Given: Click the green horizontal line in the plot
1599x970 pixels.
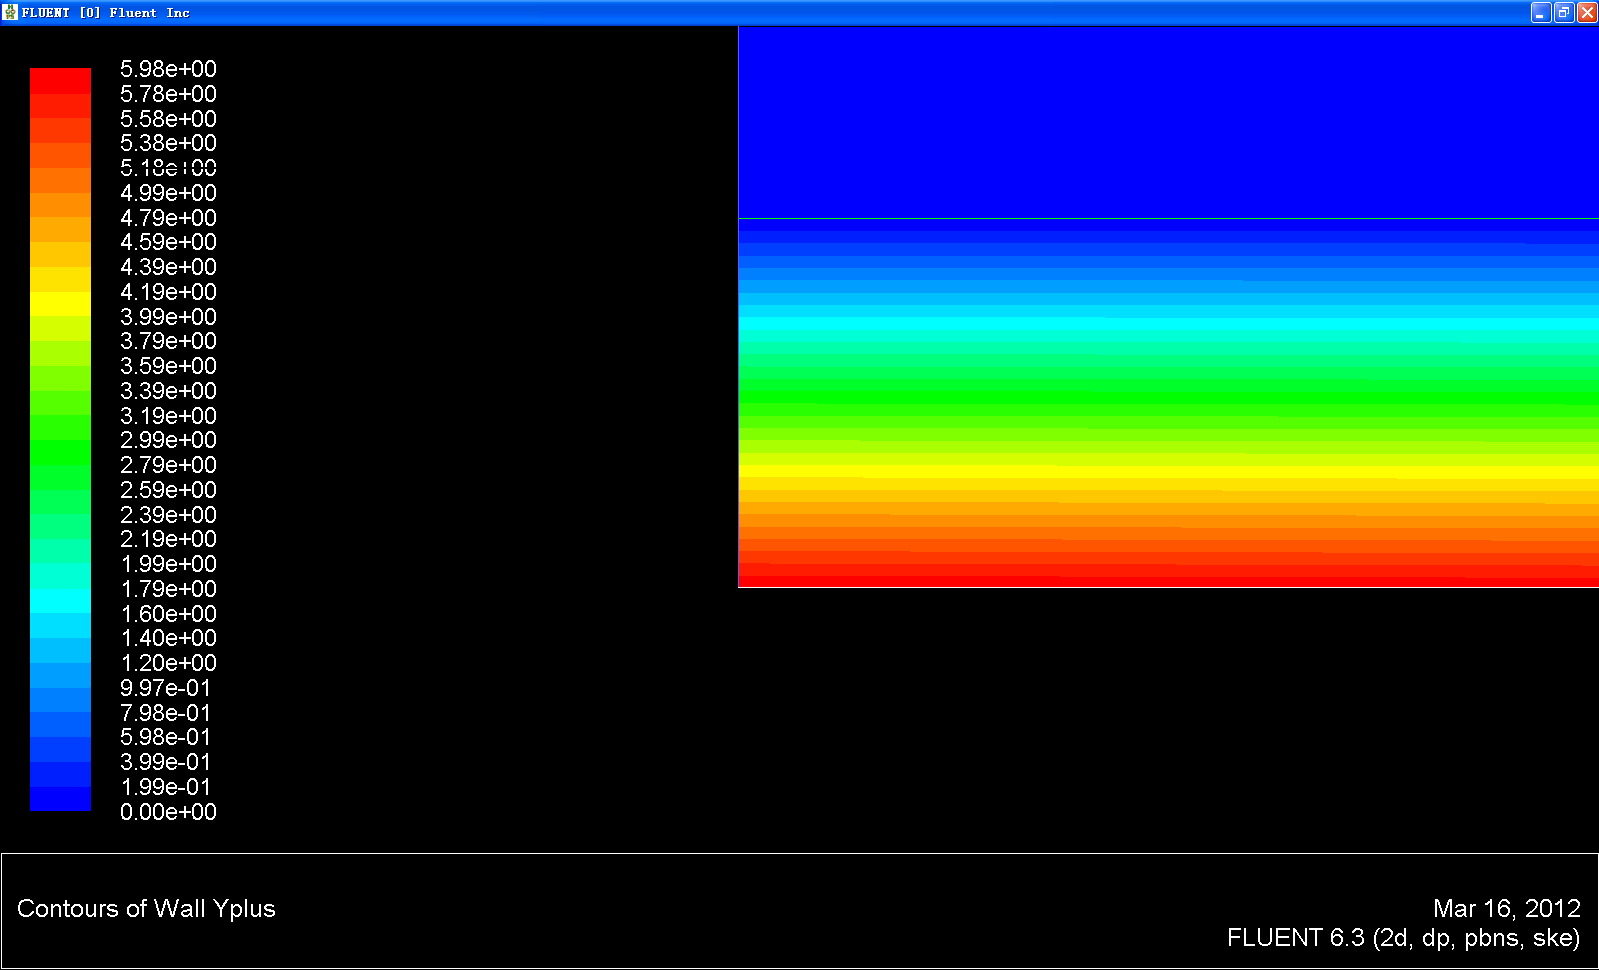Looking at the screenshot, I should coord(1168,218).
